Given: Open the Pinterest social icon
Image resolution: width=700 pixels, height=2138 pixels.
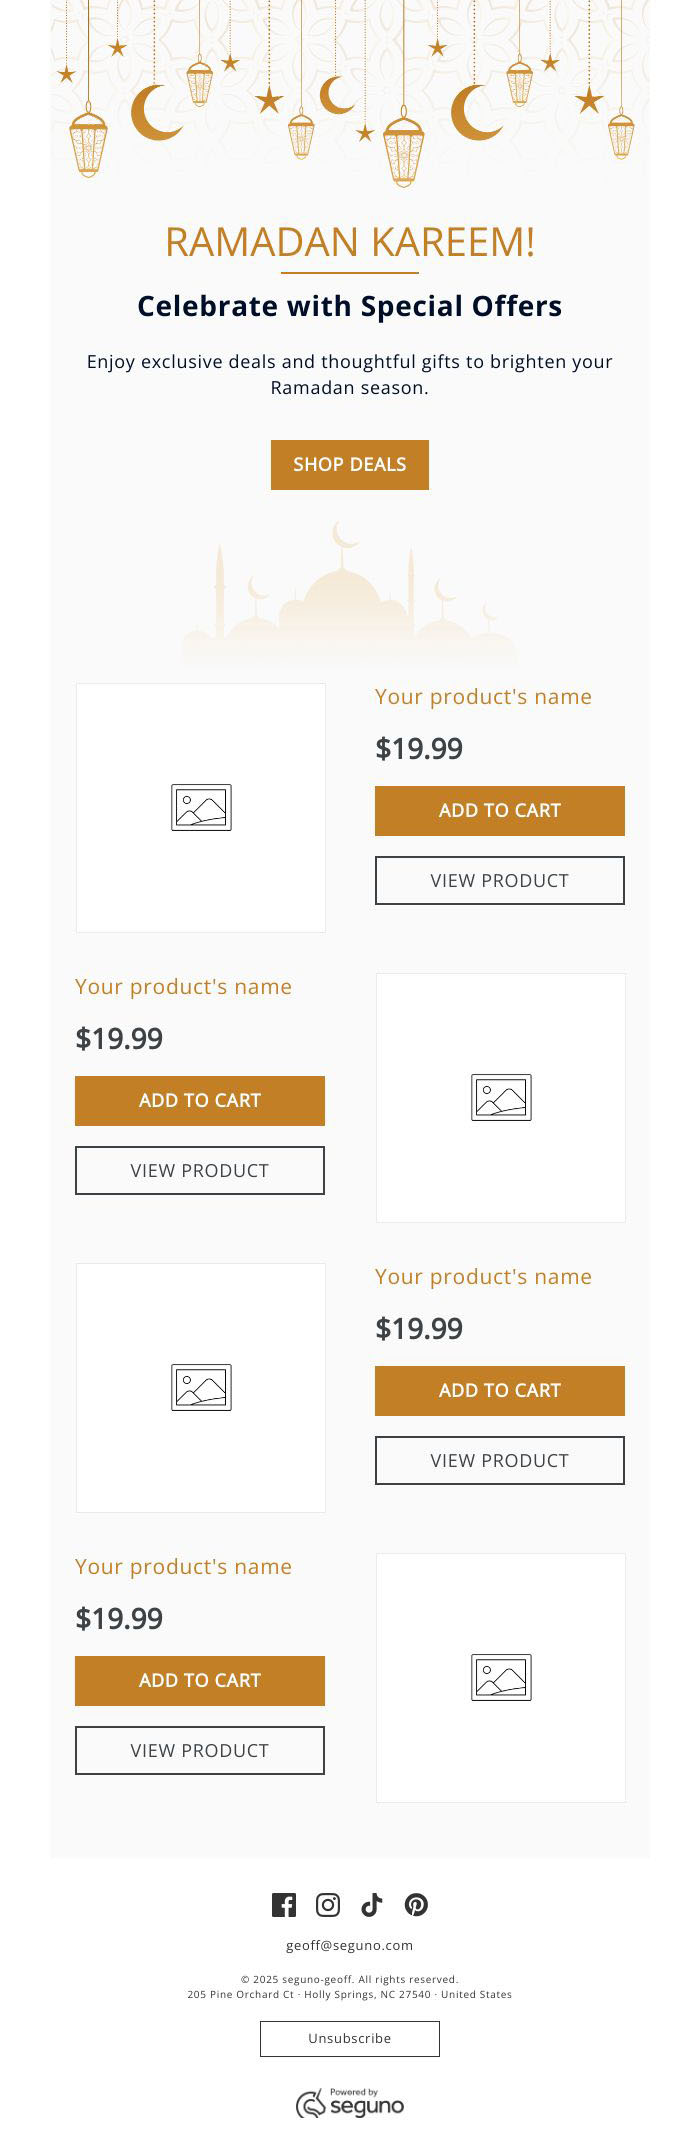Looking at the screenshot, I should click(417, 1905).
